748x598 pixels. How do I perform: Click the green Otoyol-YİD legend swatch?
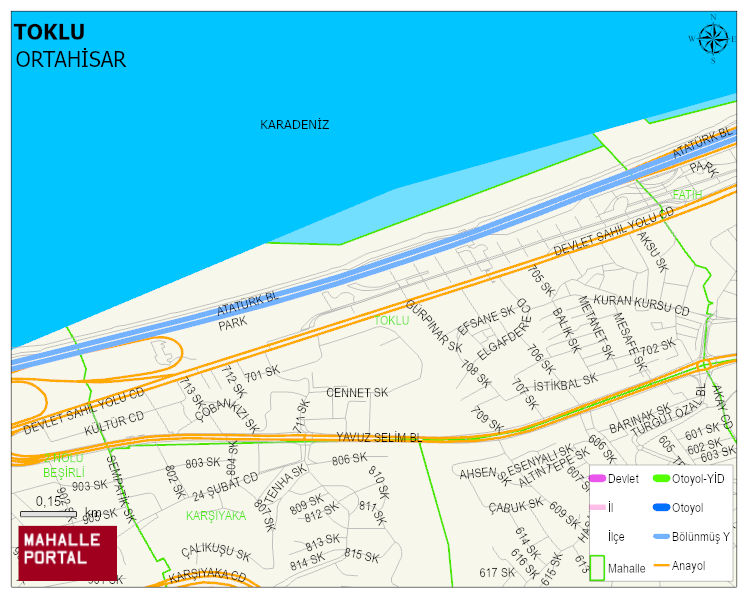(x=661, y=479)
